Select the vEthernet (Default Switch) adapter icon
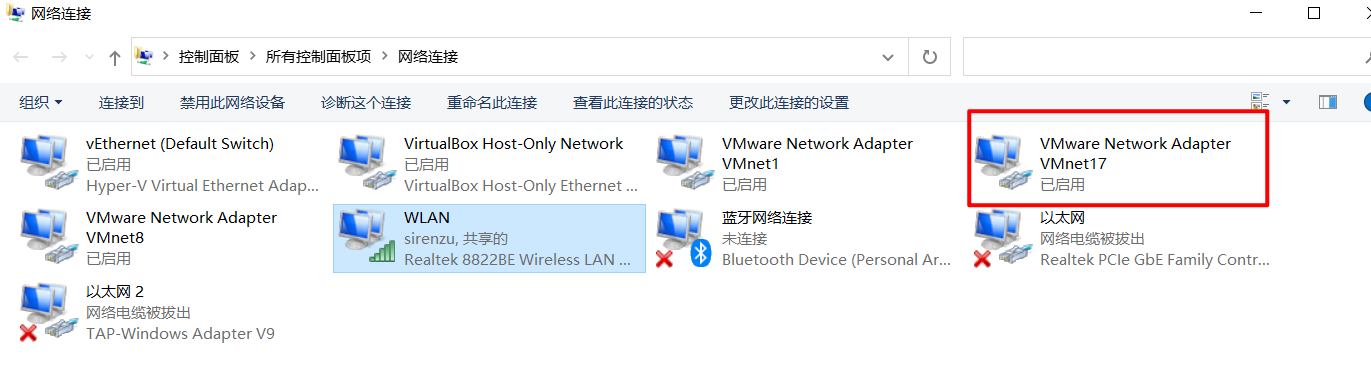 [x=49, y=163]
